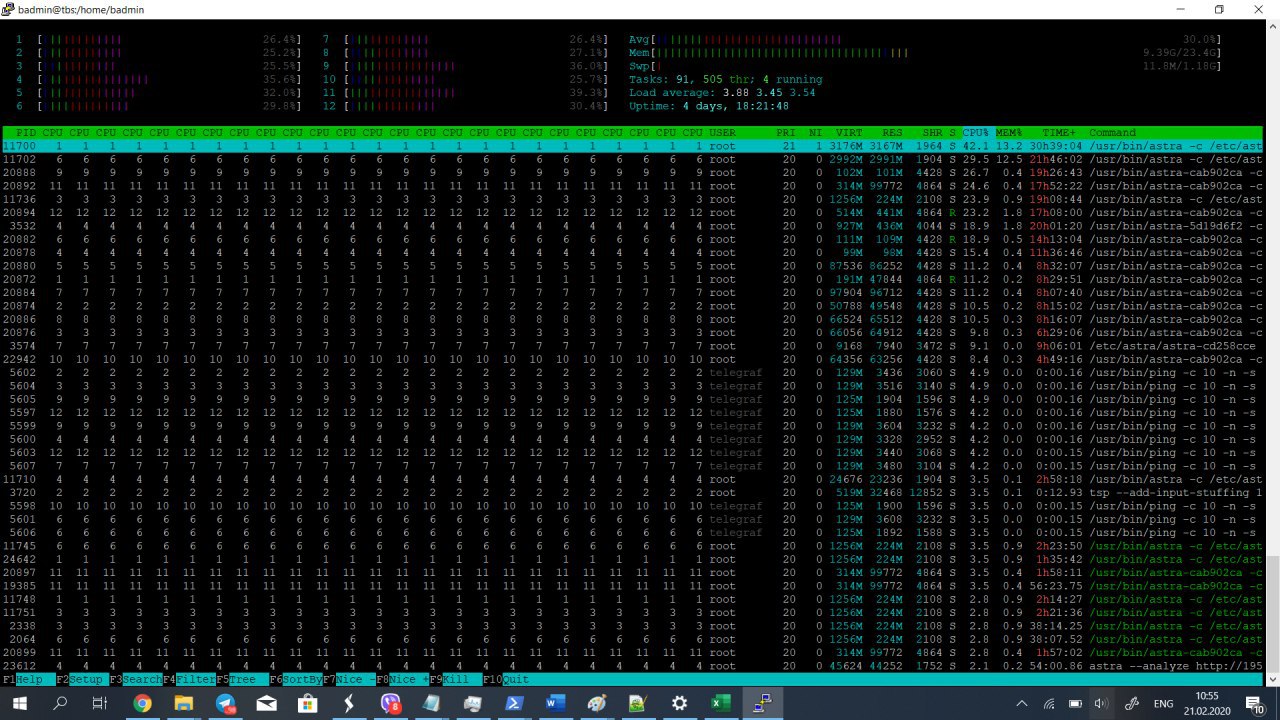Open the Windows Start menu
Image resolution: width=1280 pixels, height=720 pixels.
click(18, 703)
